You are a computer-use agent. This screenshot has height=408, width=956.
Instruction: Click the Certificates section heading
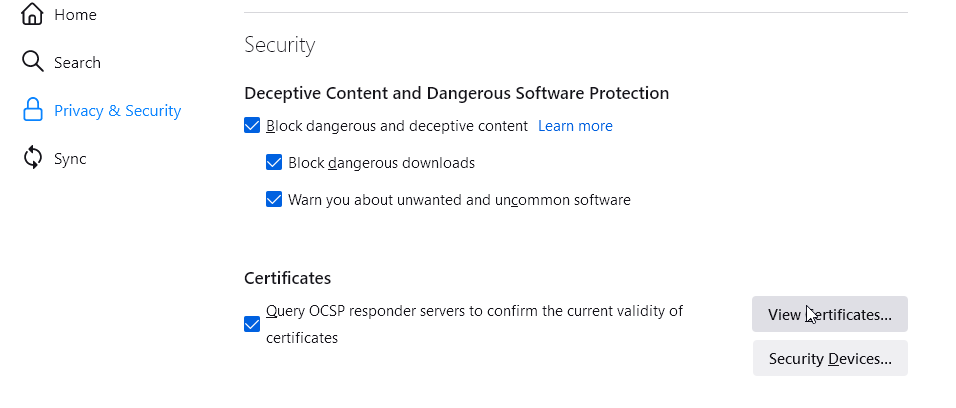pyautogui.click(x=287, y=278)
